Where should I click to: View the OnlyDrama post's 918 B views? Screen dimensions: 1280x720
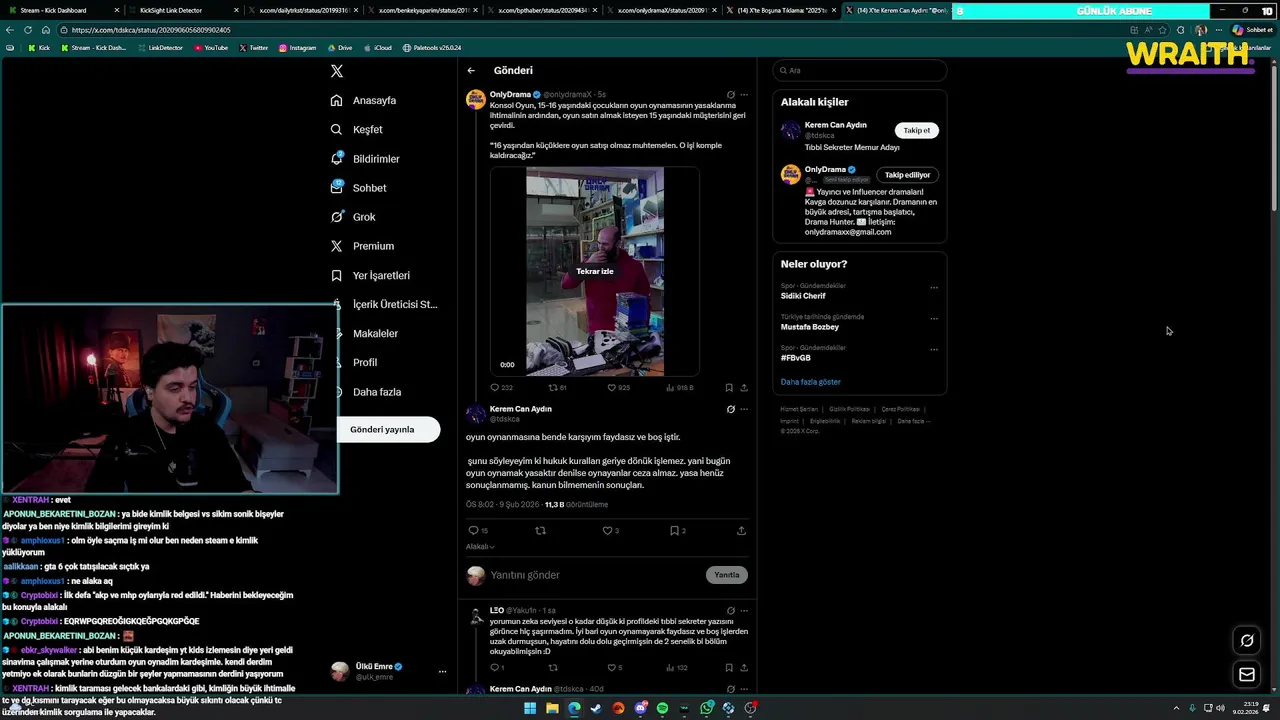click(x=680, y=387)
